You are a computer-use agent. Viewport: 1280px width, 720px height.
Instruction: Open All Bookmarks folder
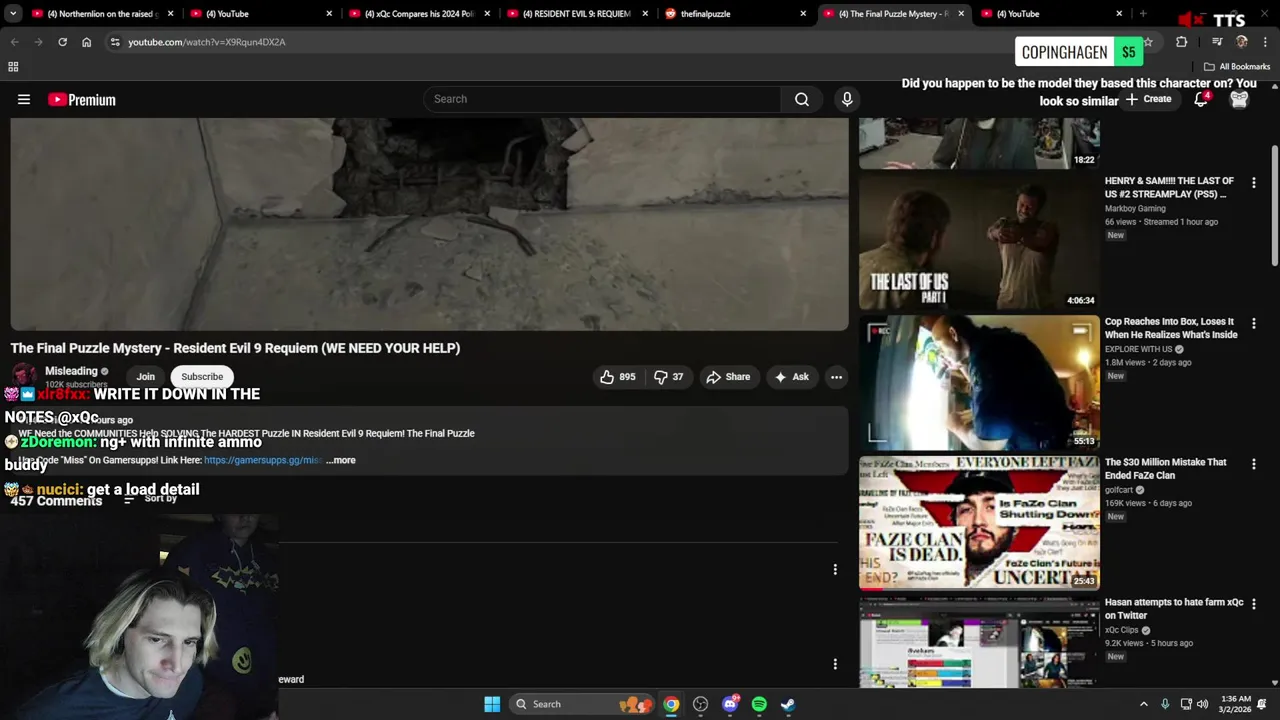point(1237,67)
